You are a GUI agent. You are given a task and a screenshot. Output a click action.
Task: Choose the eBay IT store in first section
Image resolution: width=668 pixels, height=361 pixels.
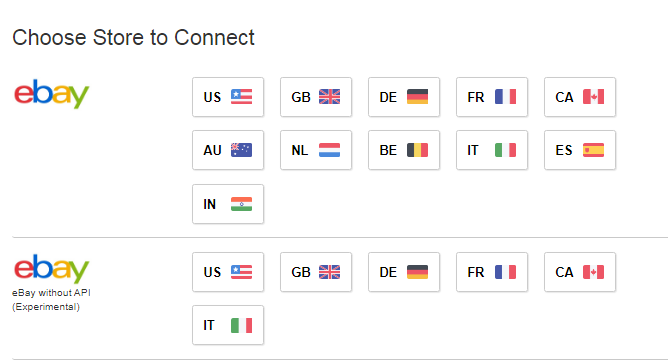pos(492,150)
